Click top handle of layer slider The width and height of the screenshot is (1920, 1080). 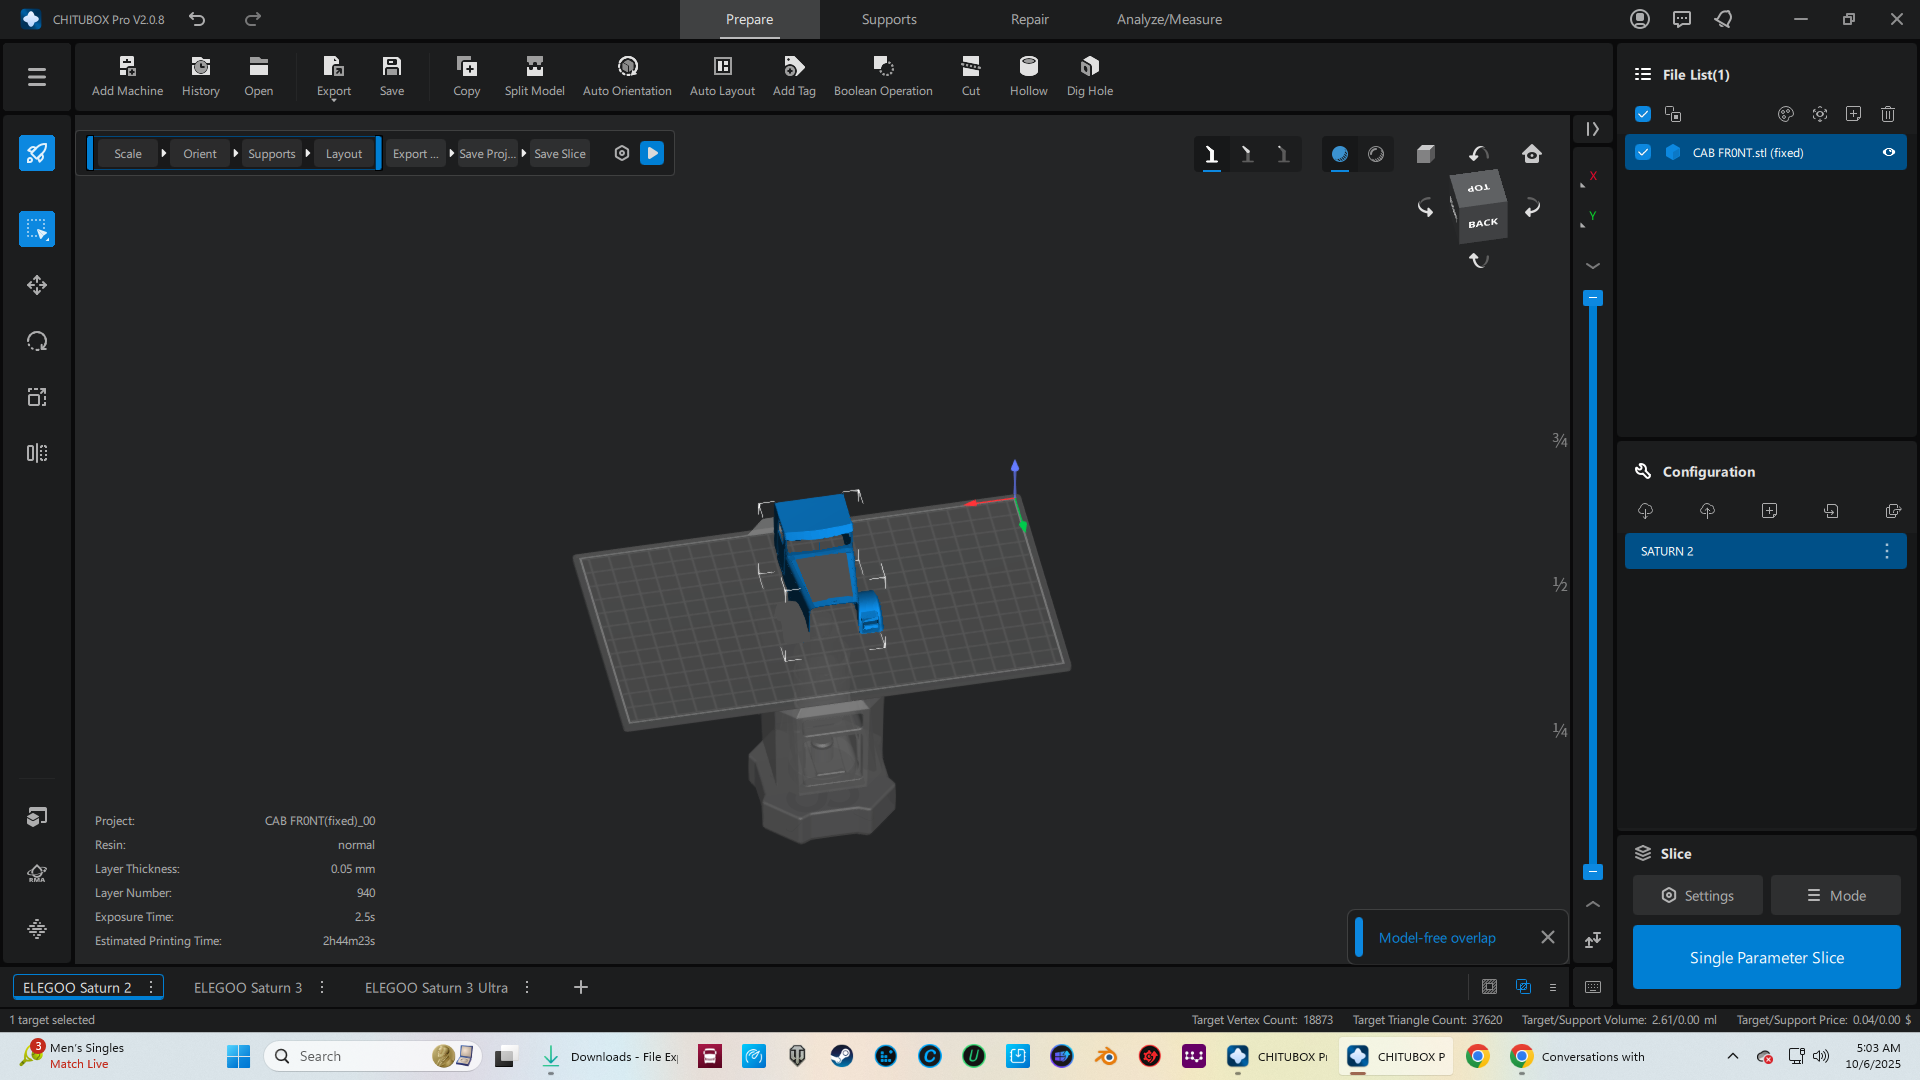pos(1593,298)
